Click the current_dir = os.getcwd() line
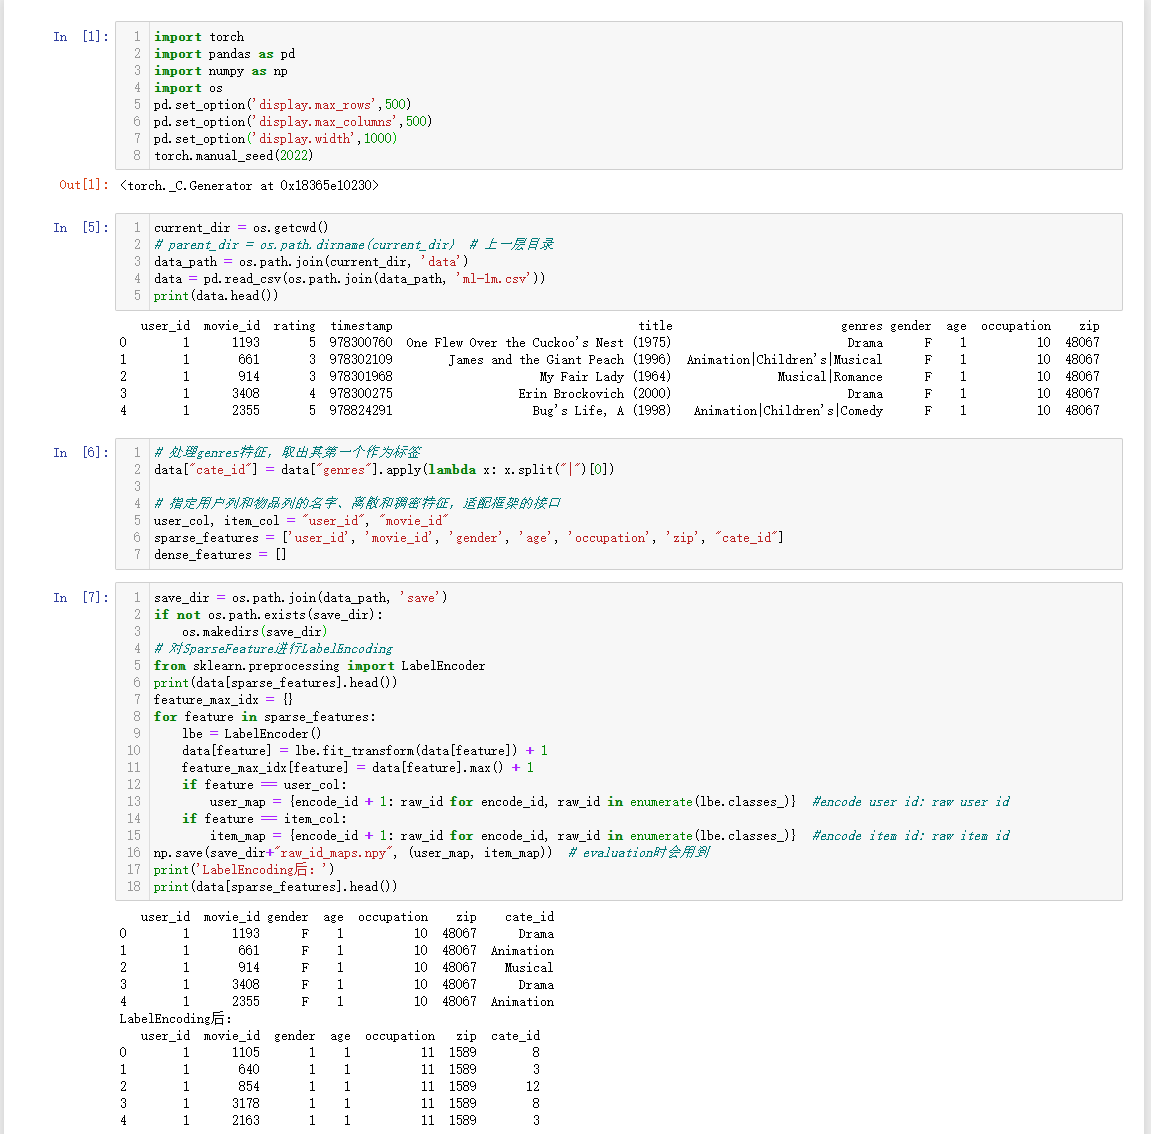The image size is (1151, 1134). (241, 228)
